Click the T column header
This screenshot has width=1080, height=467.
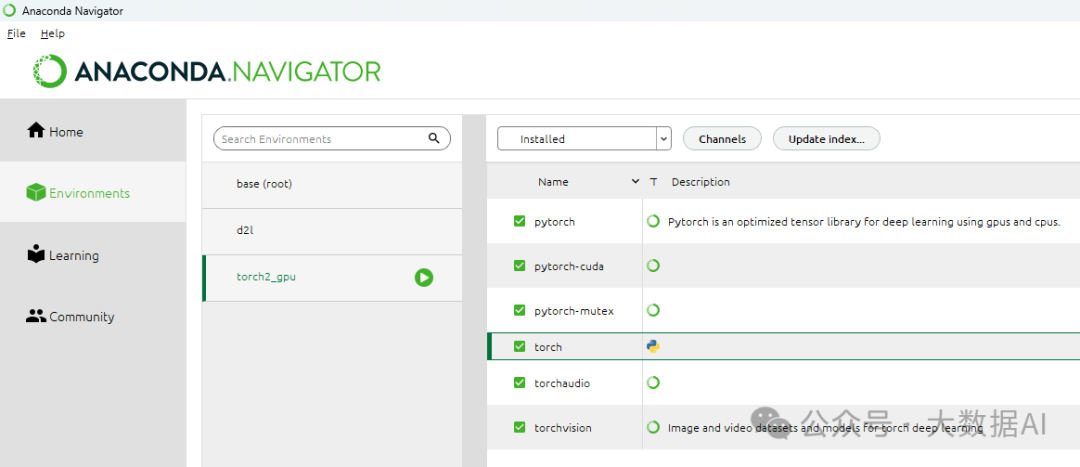[654, 182]
